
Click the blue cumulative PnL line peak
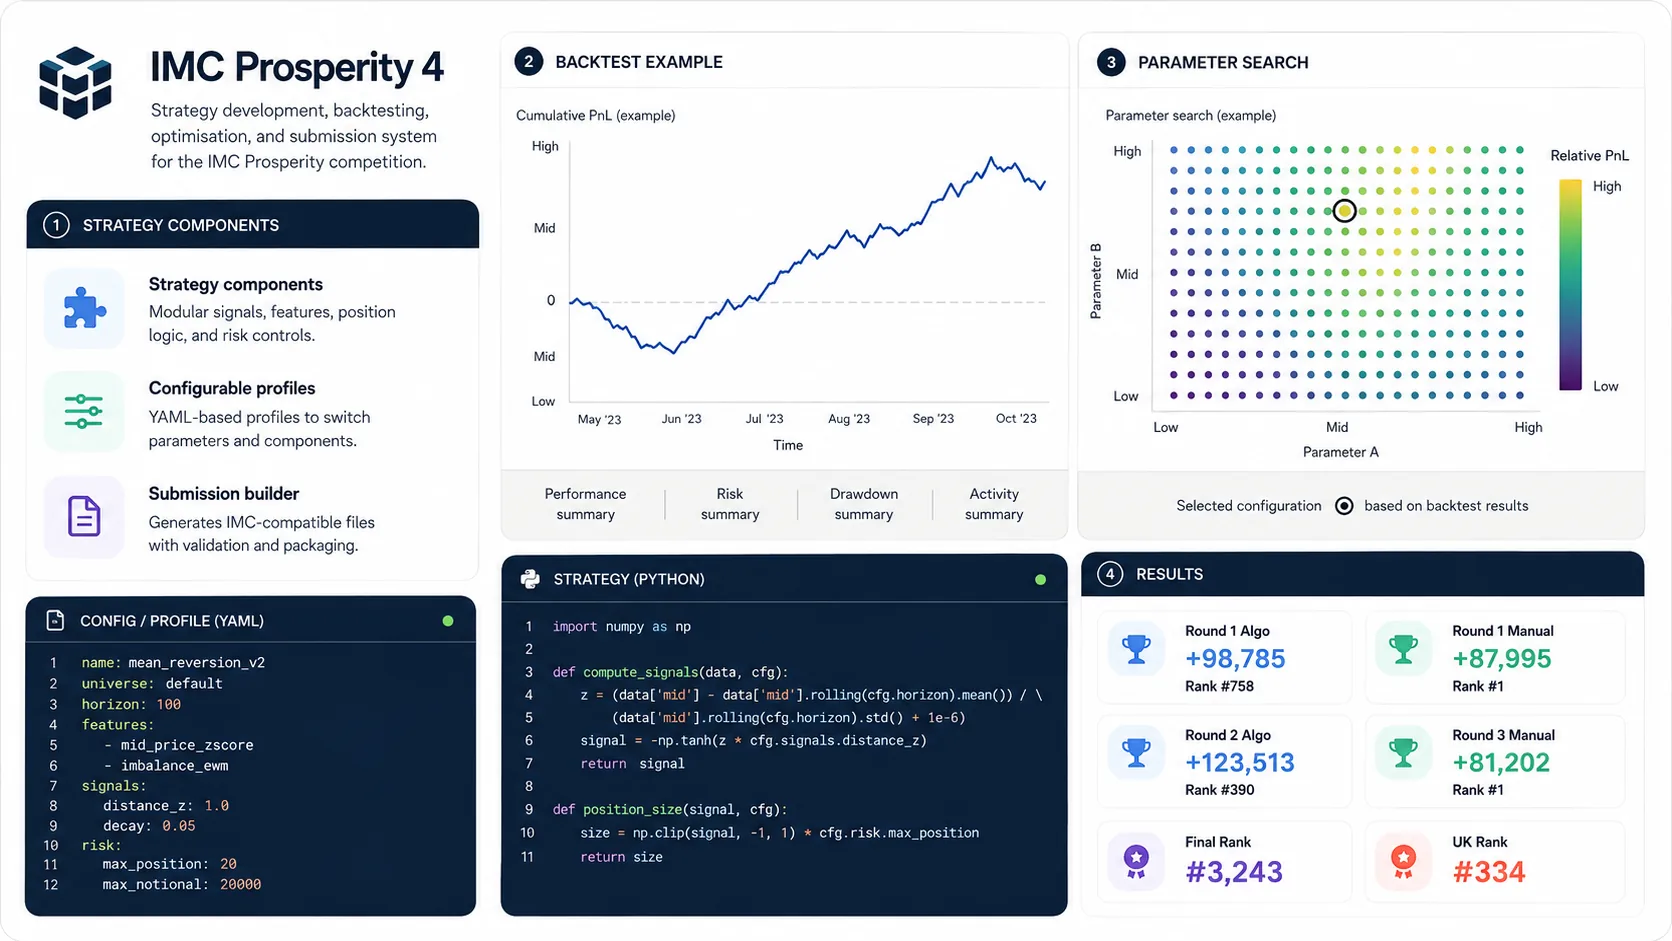991,158
